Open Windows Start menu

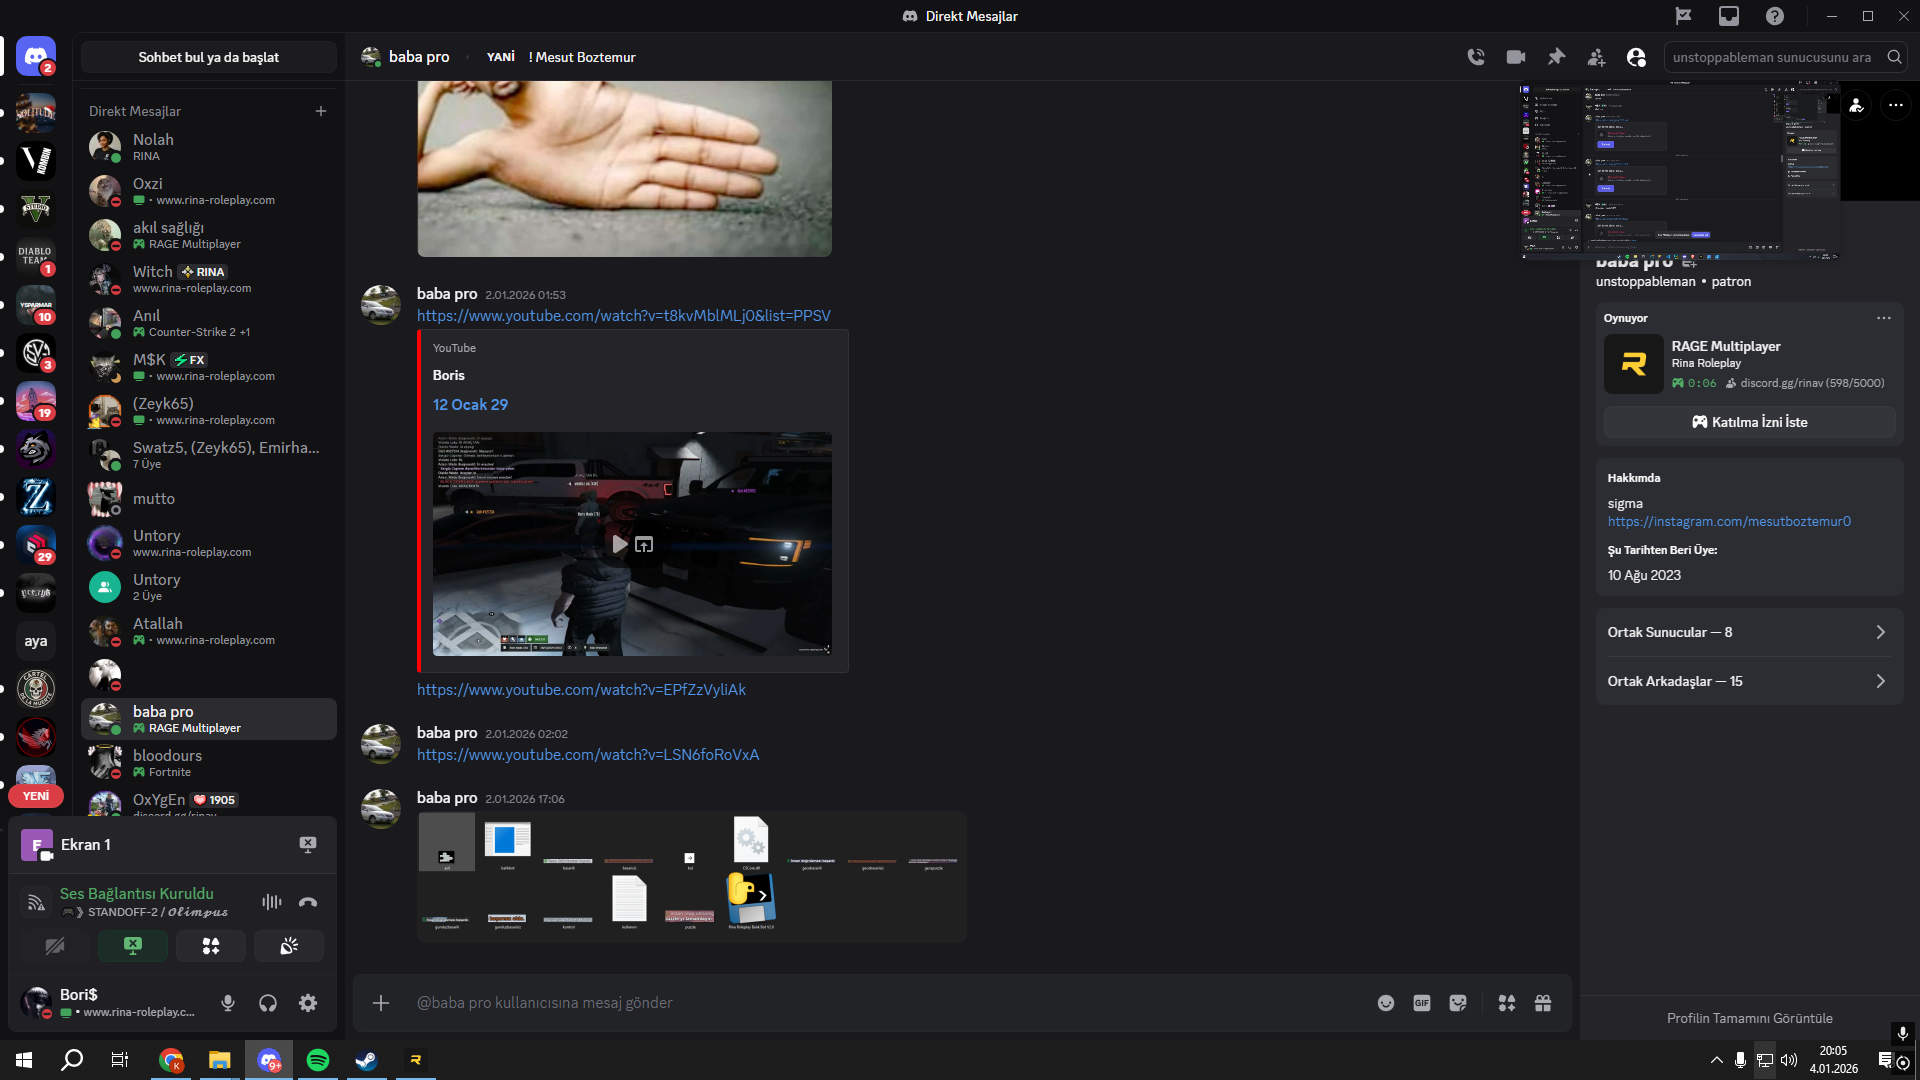[x=24, y=1060]
